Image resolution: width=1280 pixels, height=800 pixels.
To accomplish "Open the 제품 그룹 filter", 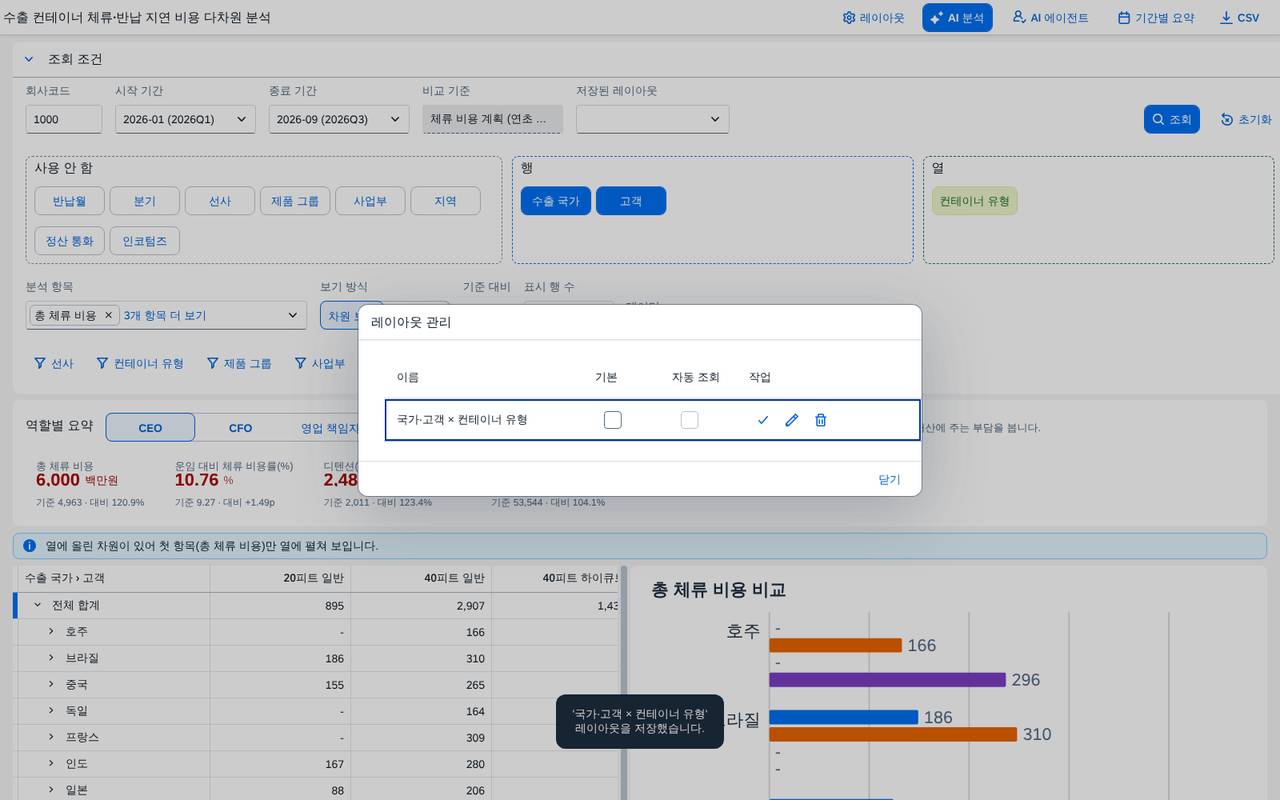I will point(239,363).
